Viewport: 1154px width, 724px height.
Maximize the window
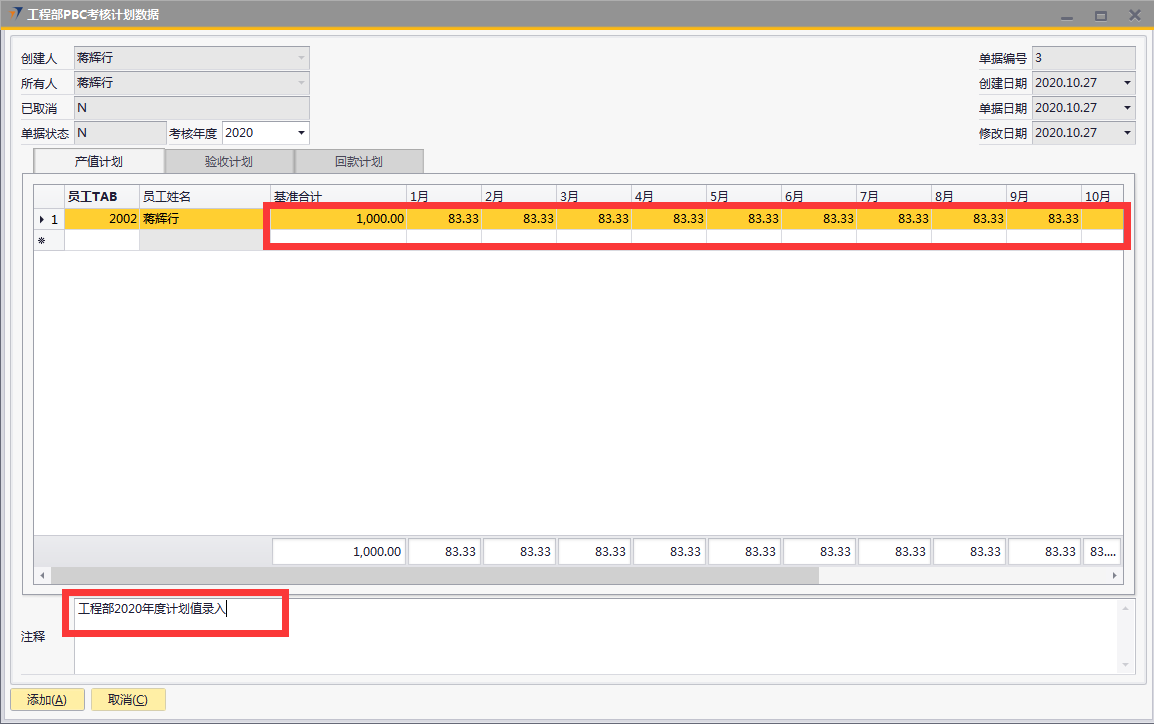pos(1100,15)
